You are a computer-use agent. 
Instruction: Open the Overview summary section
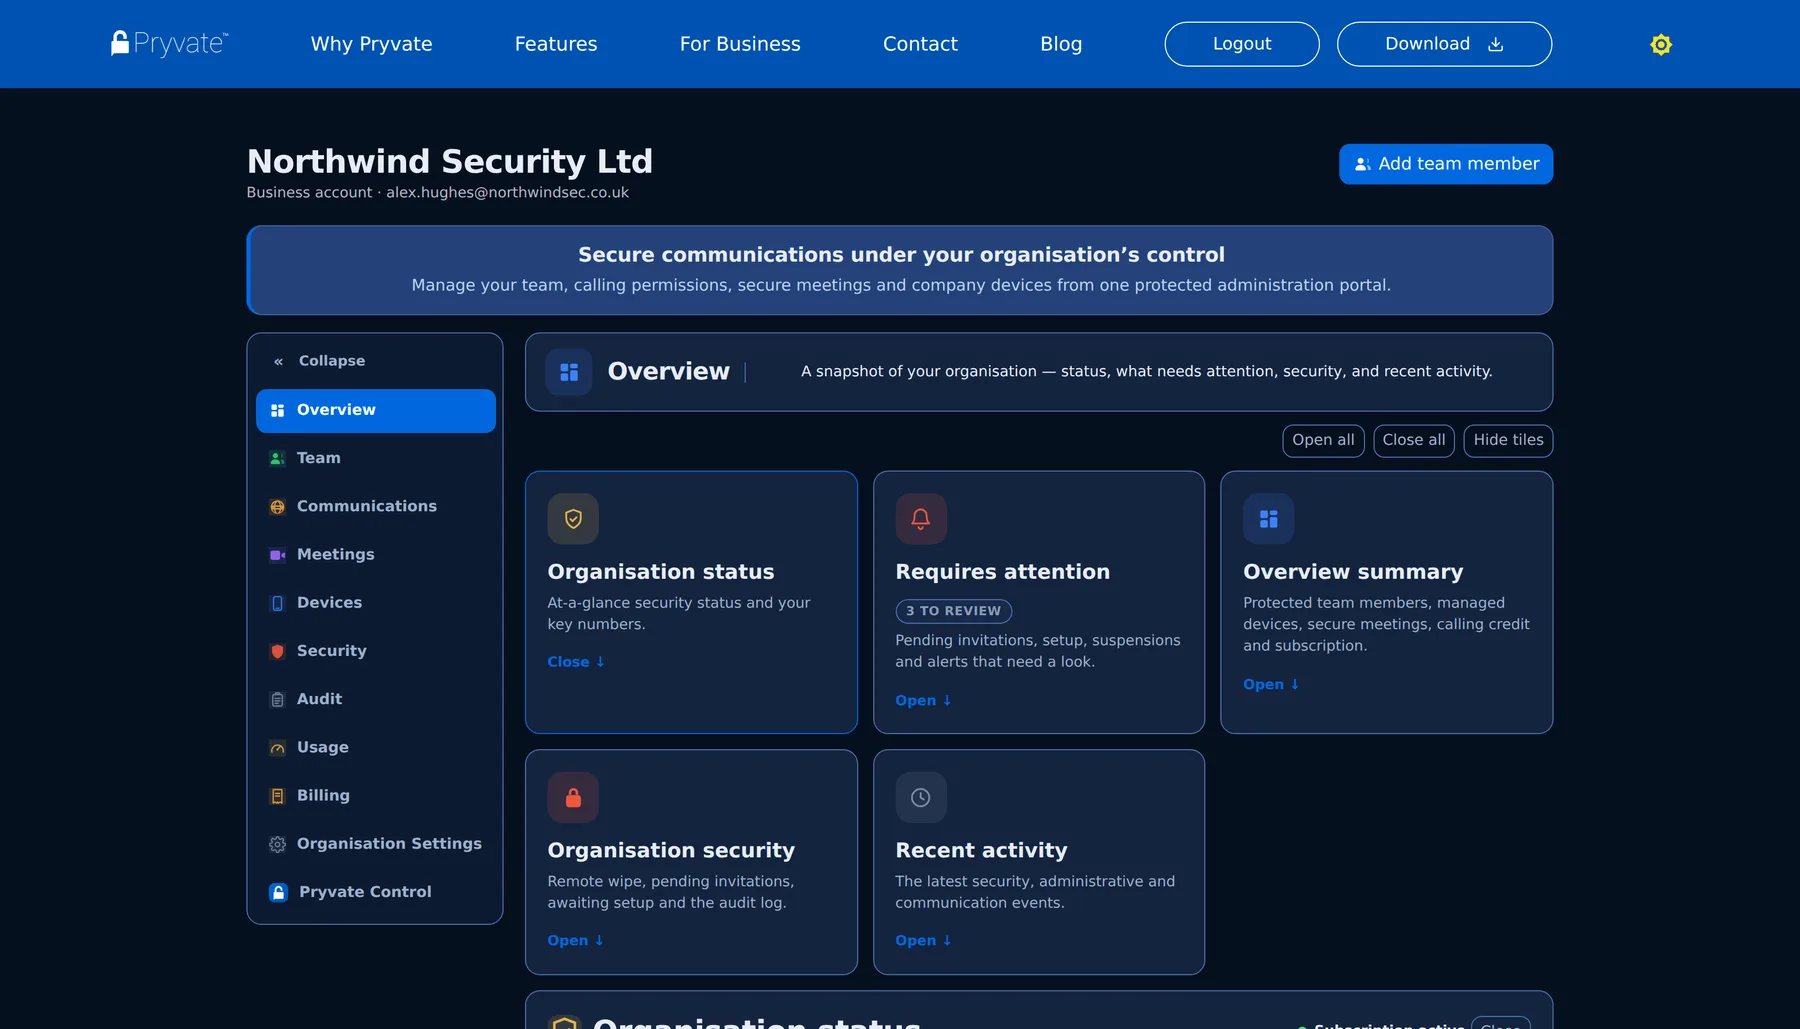click(1271, 685)
